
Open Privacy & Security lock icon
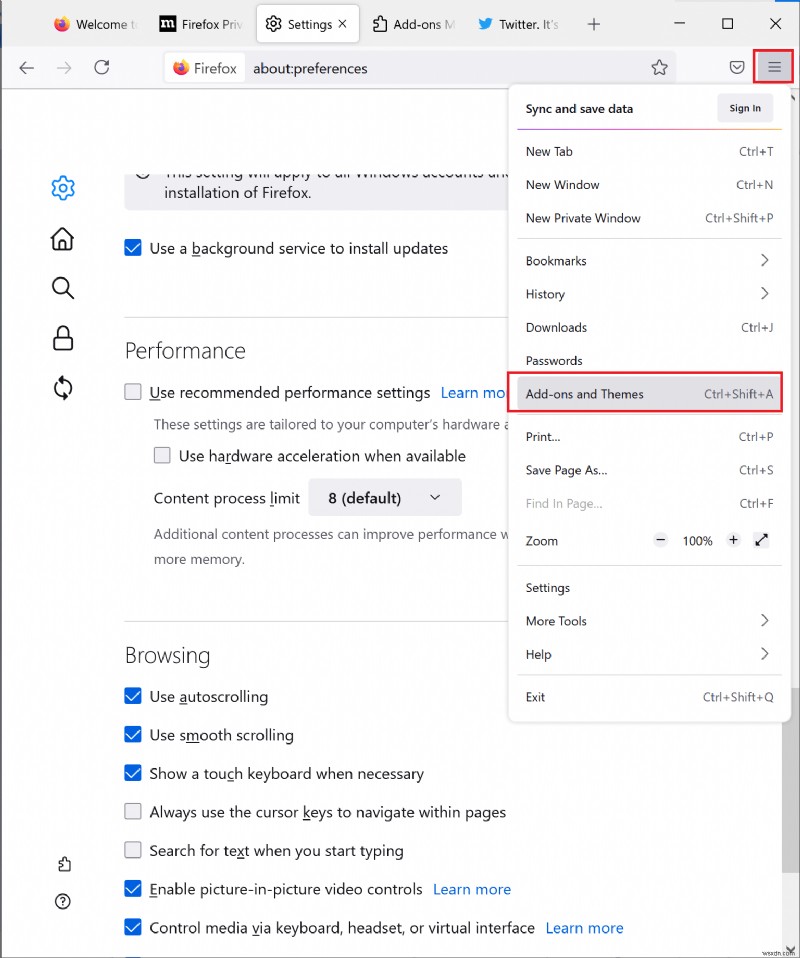62,338
